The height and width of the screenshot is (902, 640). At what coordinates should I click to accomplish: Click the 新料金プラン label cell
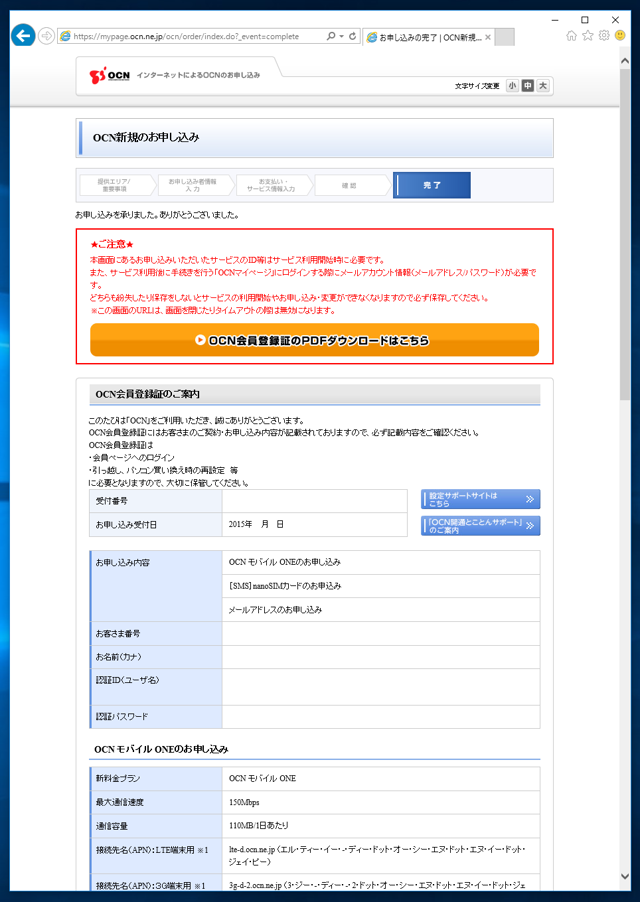(x=156, y=778)
